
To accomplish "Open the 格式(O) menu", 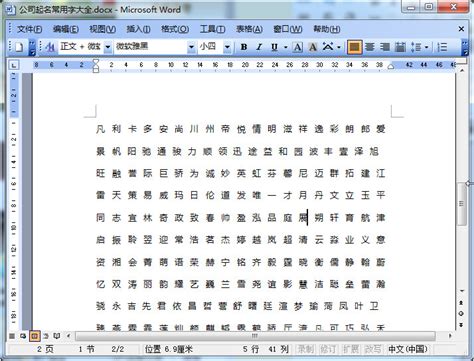I will (x=175, y=29).
